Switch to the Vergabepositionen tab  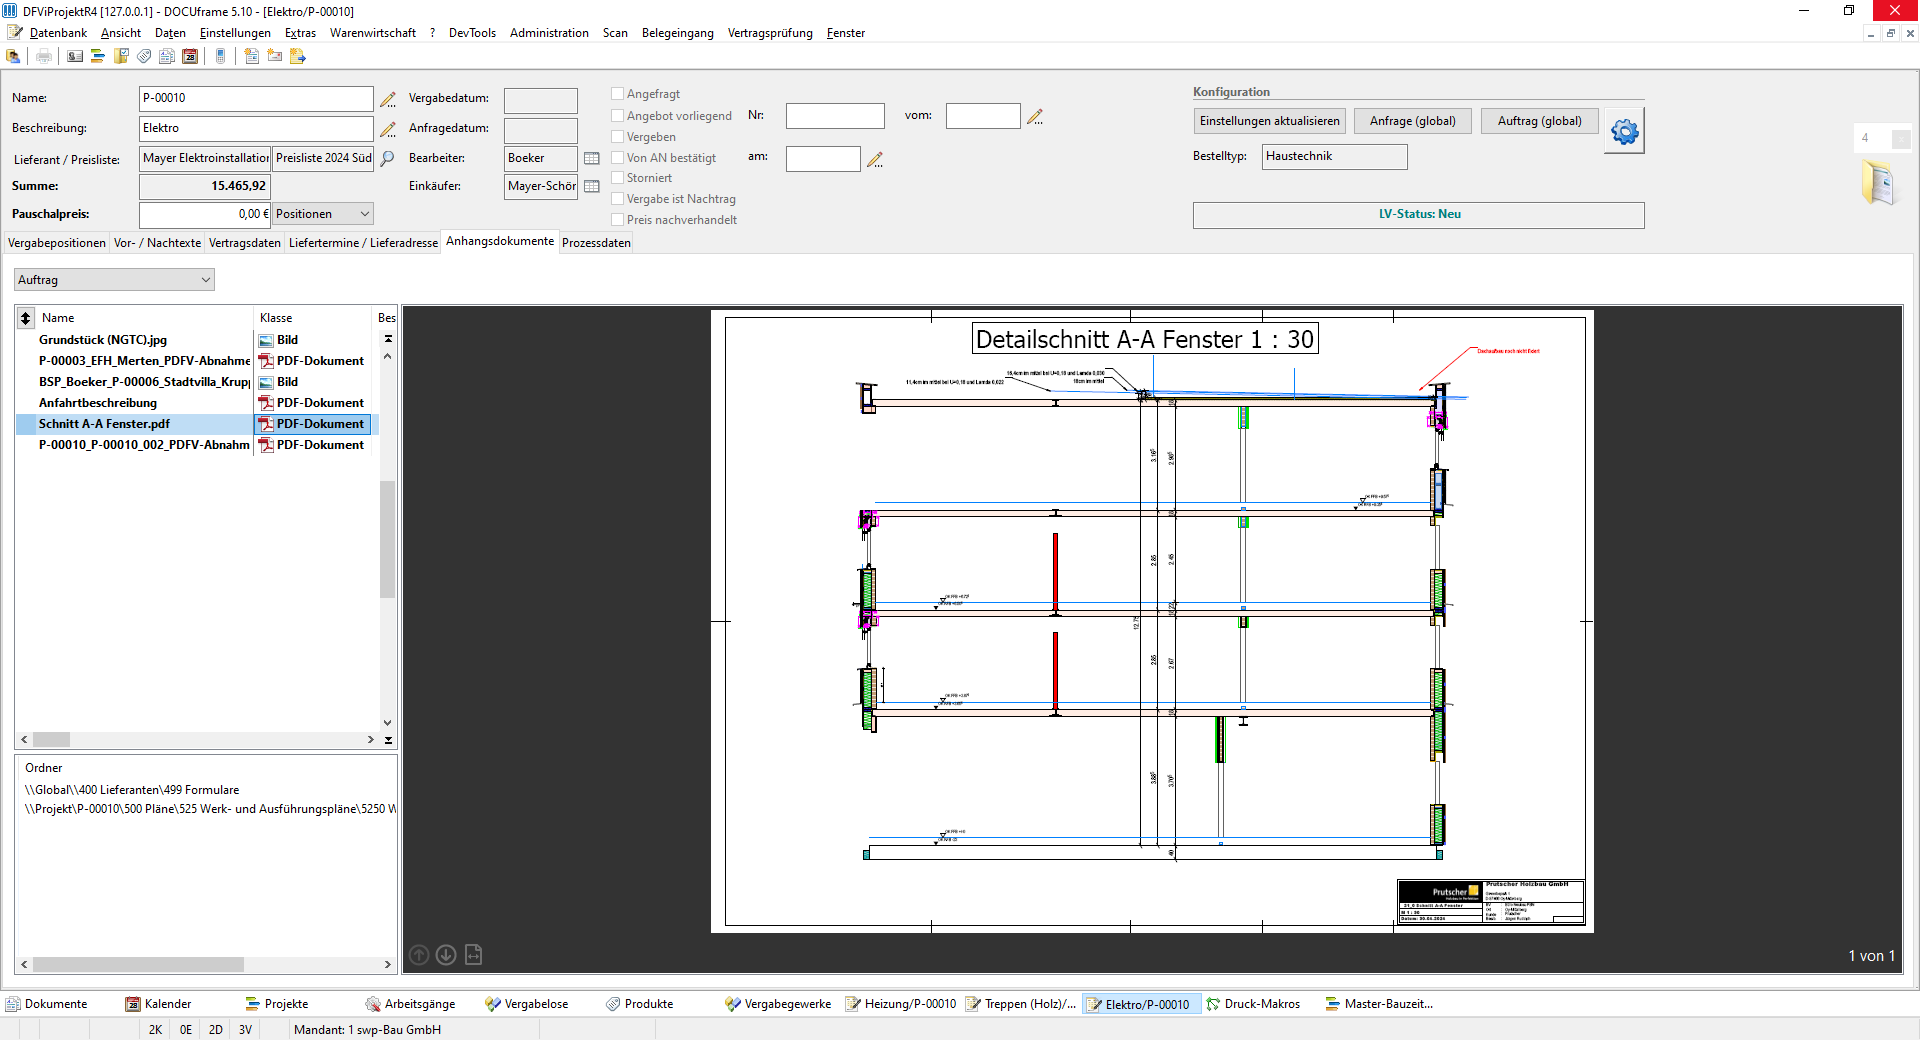57,243
